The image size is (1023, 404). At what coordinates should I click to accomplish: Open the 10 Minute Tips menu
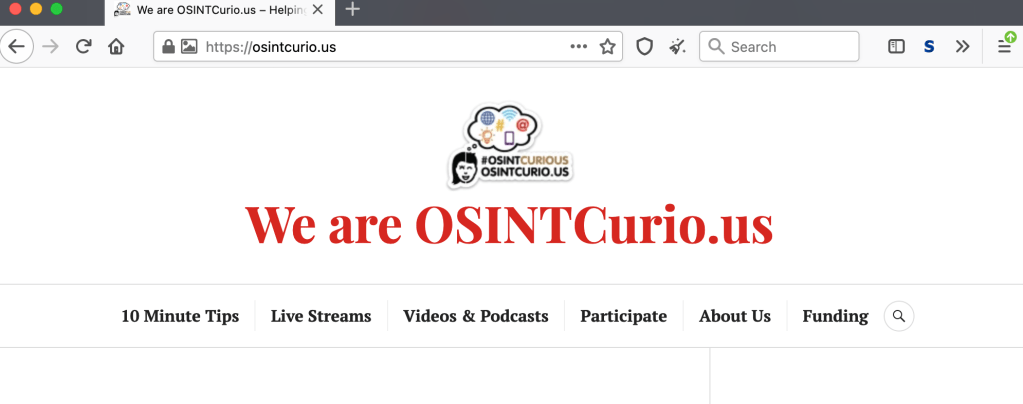pyautogui.click(x=180, y=317)
